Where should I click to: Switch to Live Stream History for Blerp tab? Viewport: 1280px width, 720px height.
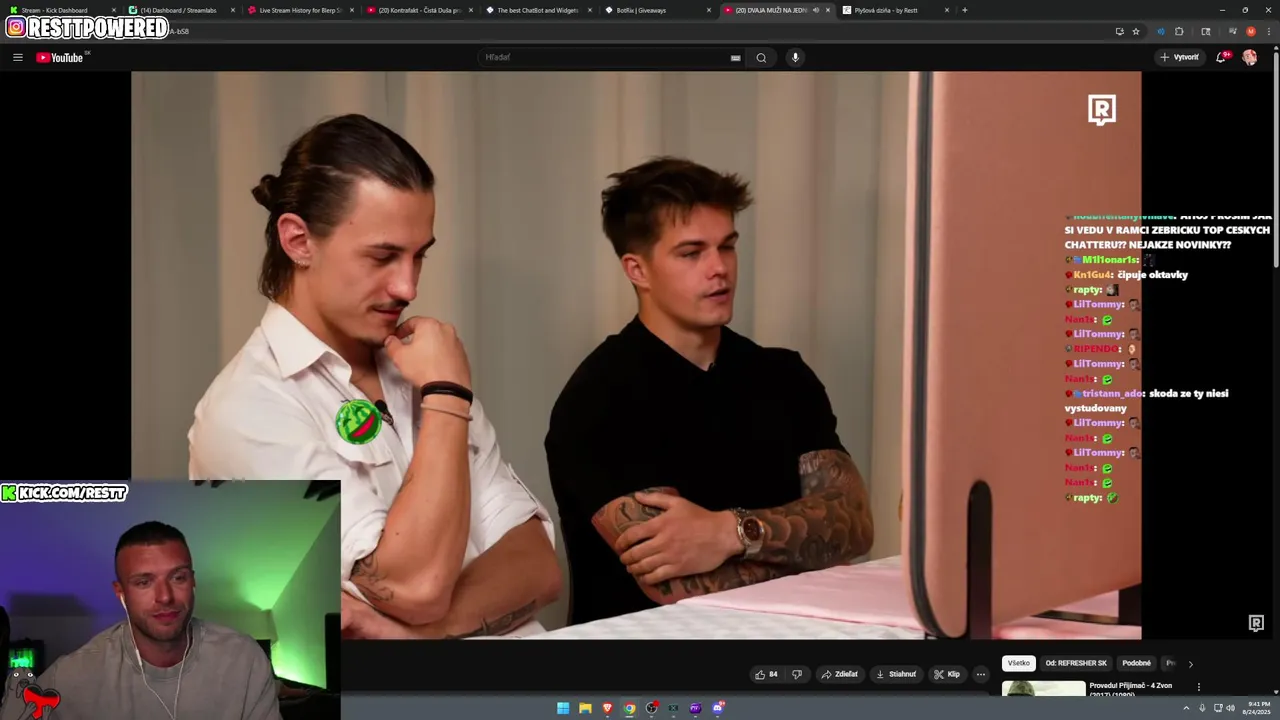300,10
